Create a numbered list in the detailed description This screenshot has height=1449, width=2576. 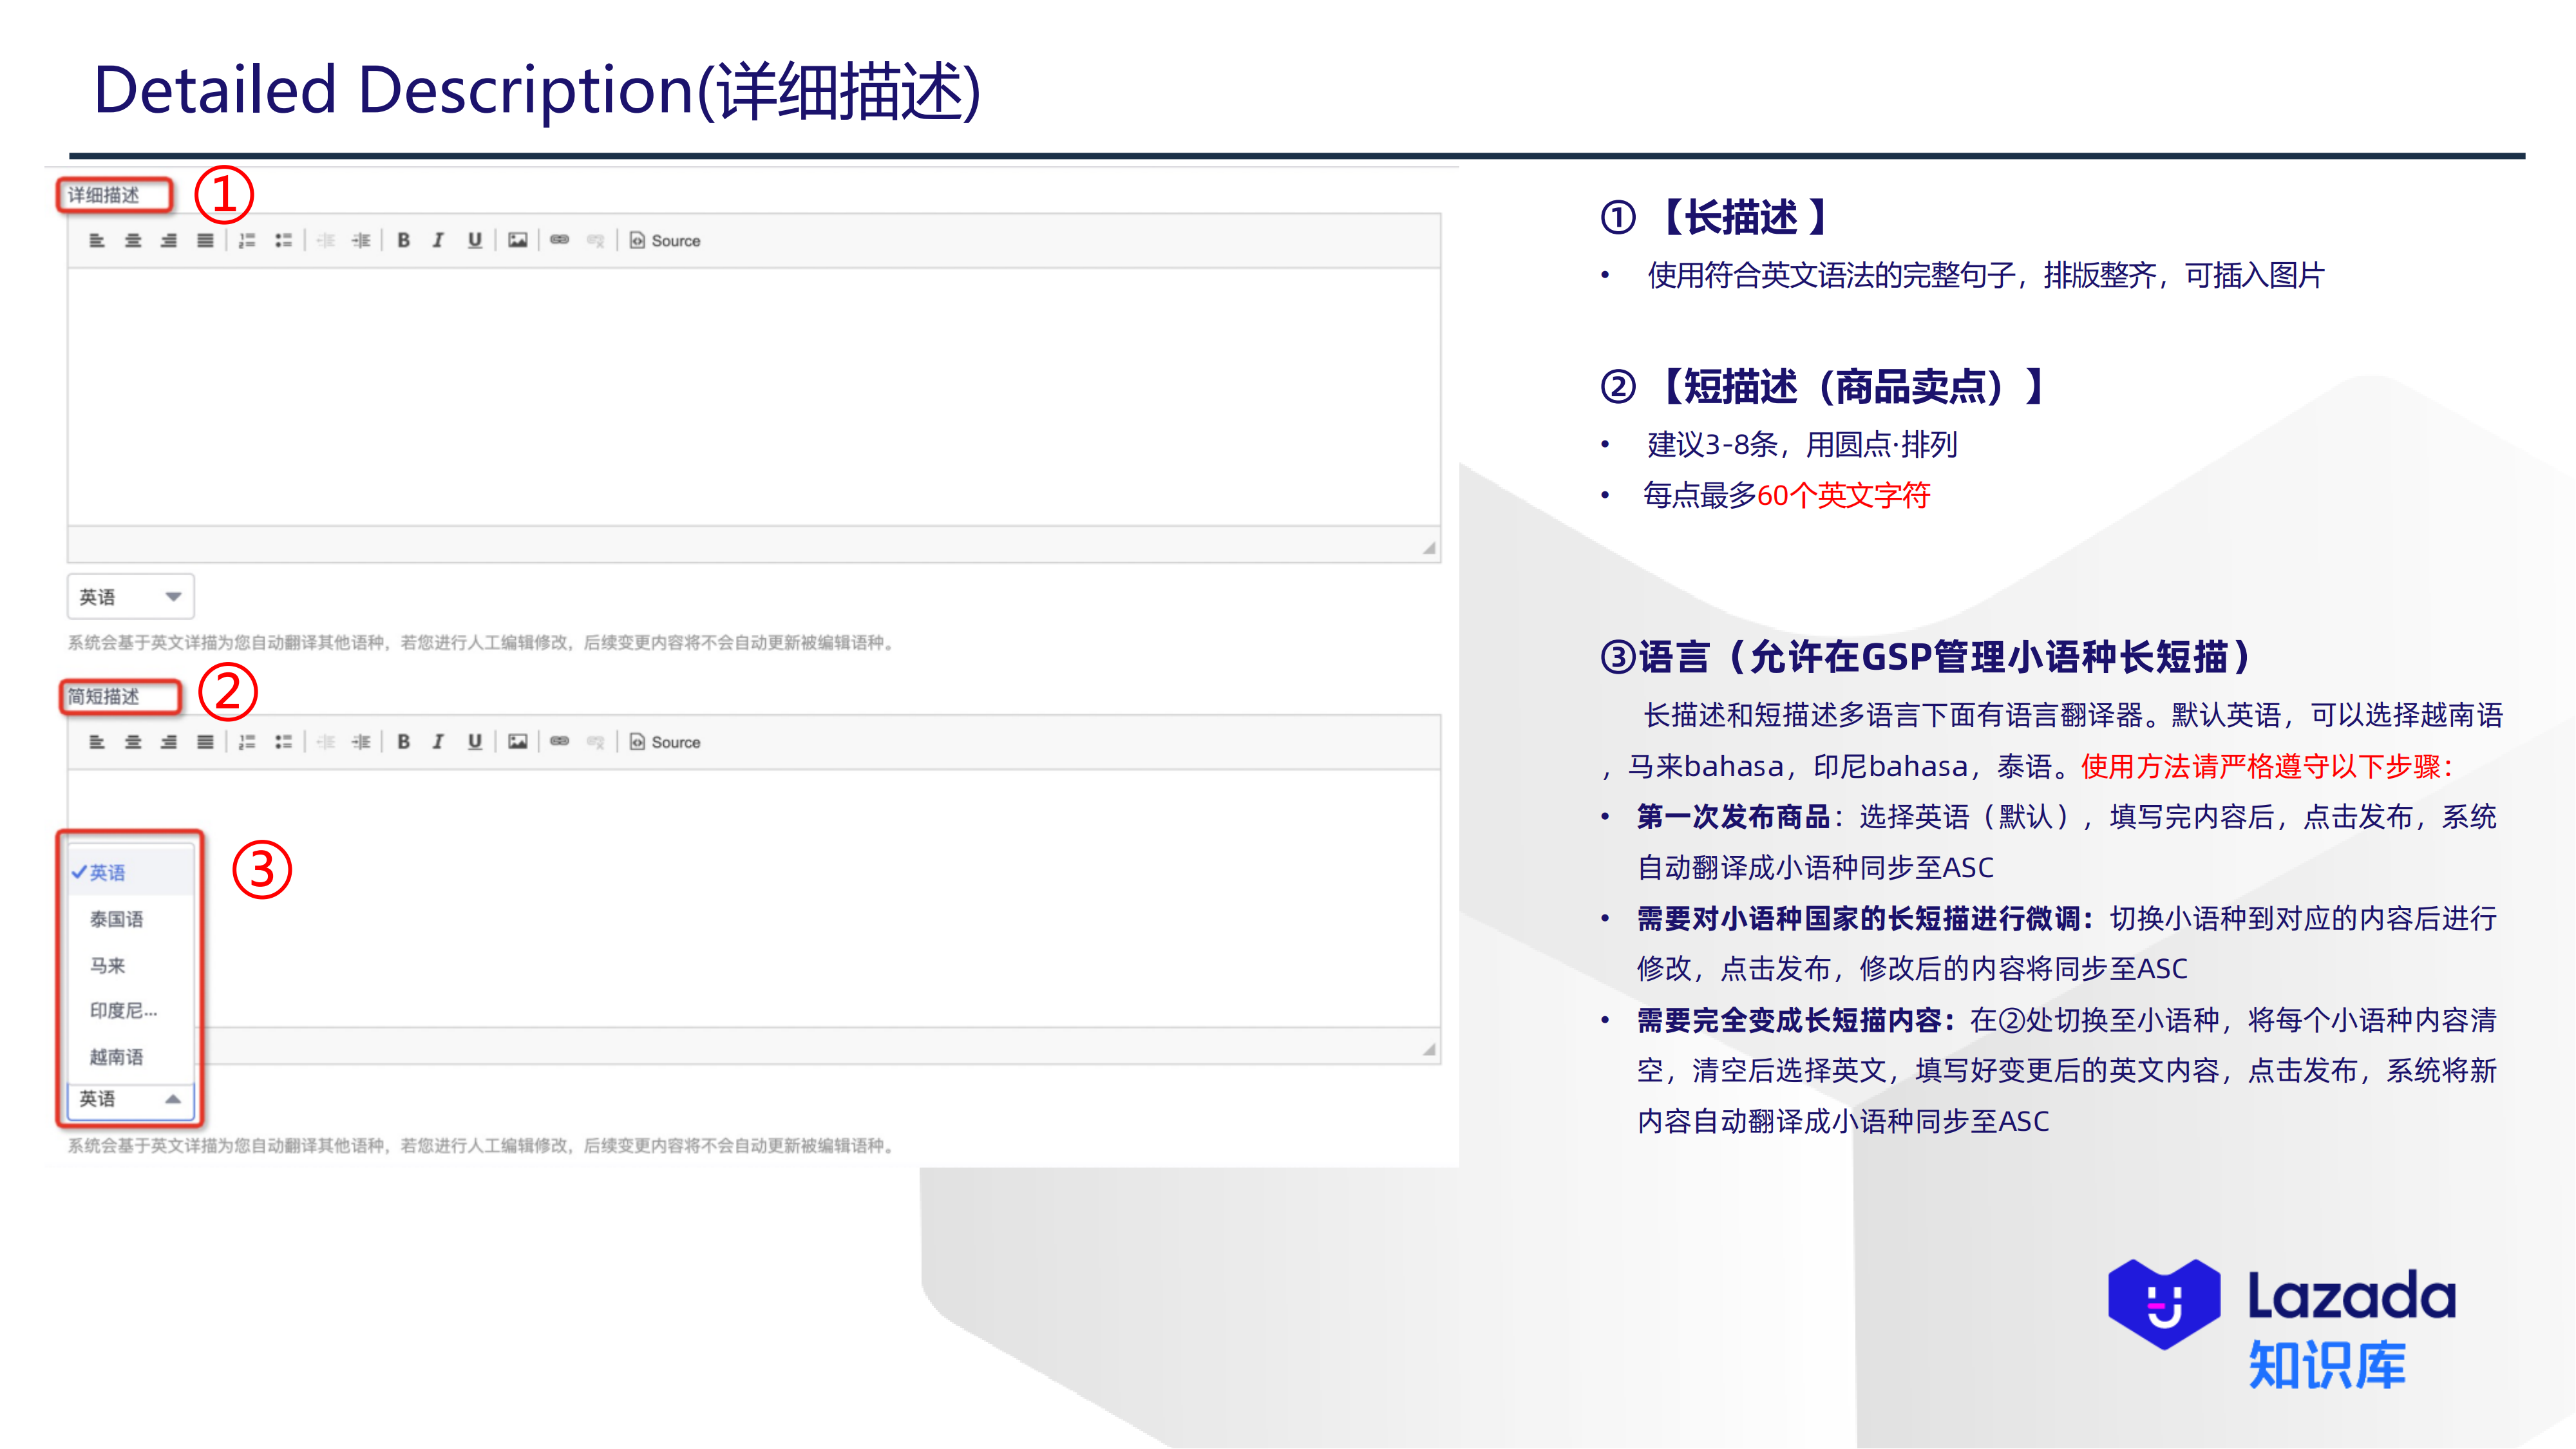click(246, 240)
